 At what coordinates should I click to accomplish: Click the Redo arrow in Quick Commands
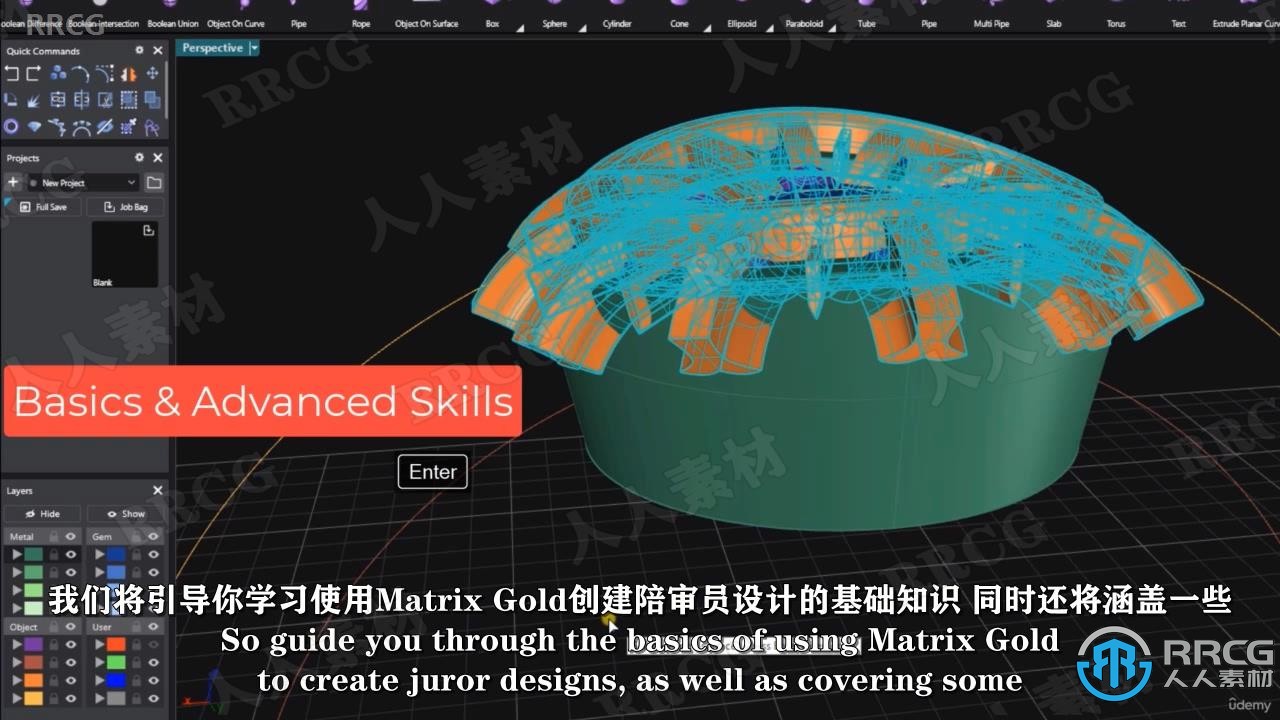tap(35, 73)
